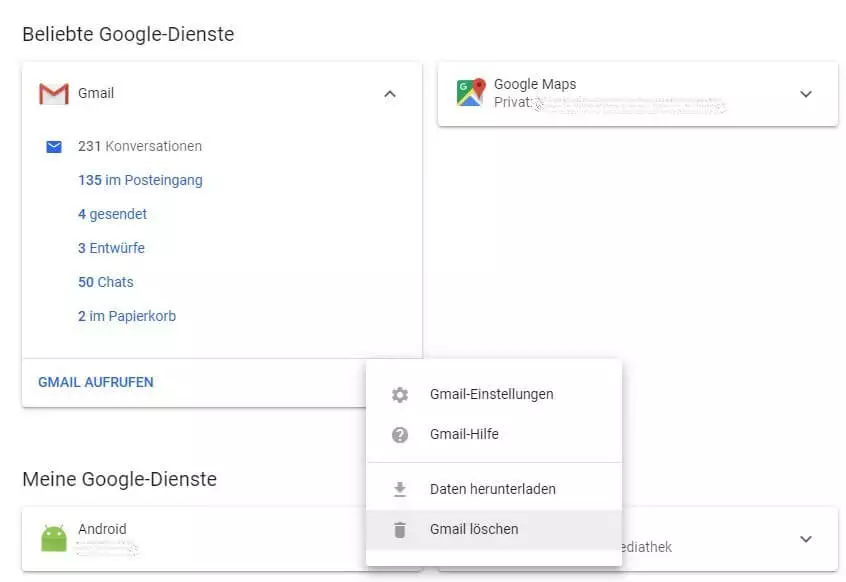This screenshot has width=846, height=582.
Task: Click the blue mail icon beside 231 Konversationen
Action: (x=54, y=147)
